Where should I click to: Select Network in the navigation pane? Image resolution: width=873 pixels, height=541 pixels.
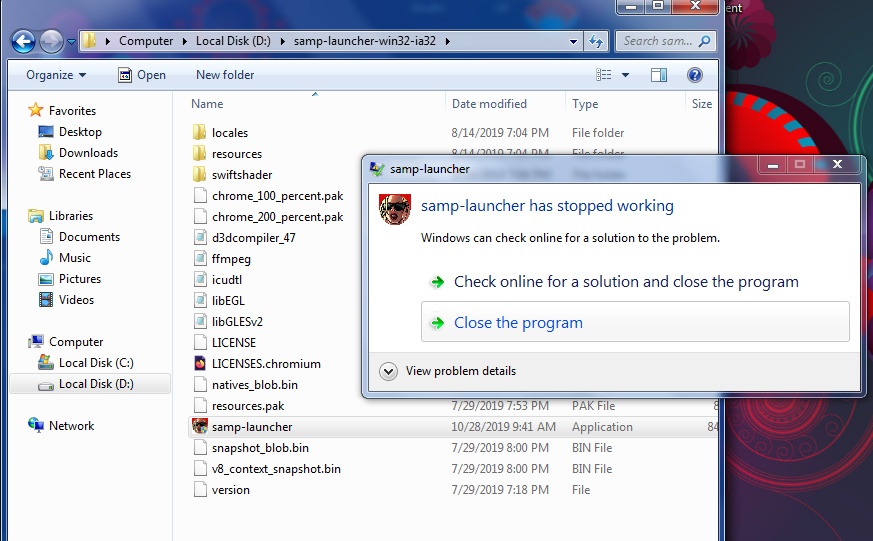pos(71,426)
